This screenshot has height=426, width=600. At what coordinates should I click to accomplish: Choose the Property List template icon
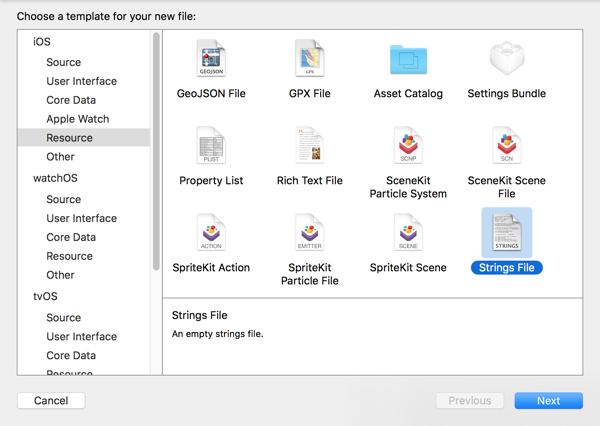point(211,147)
